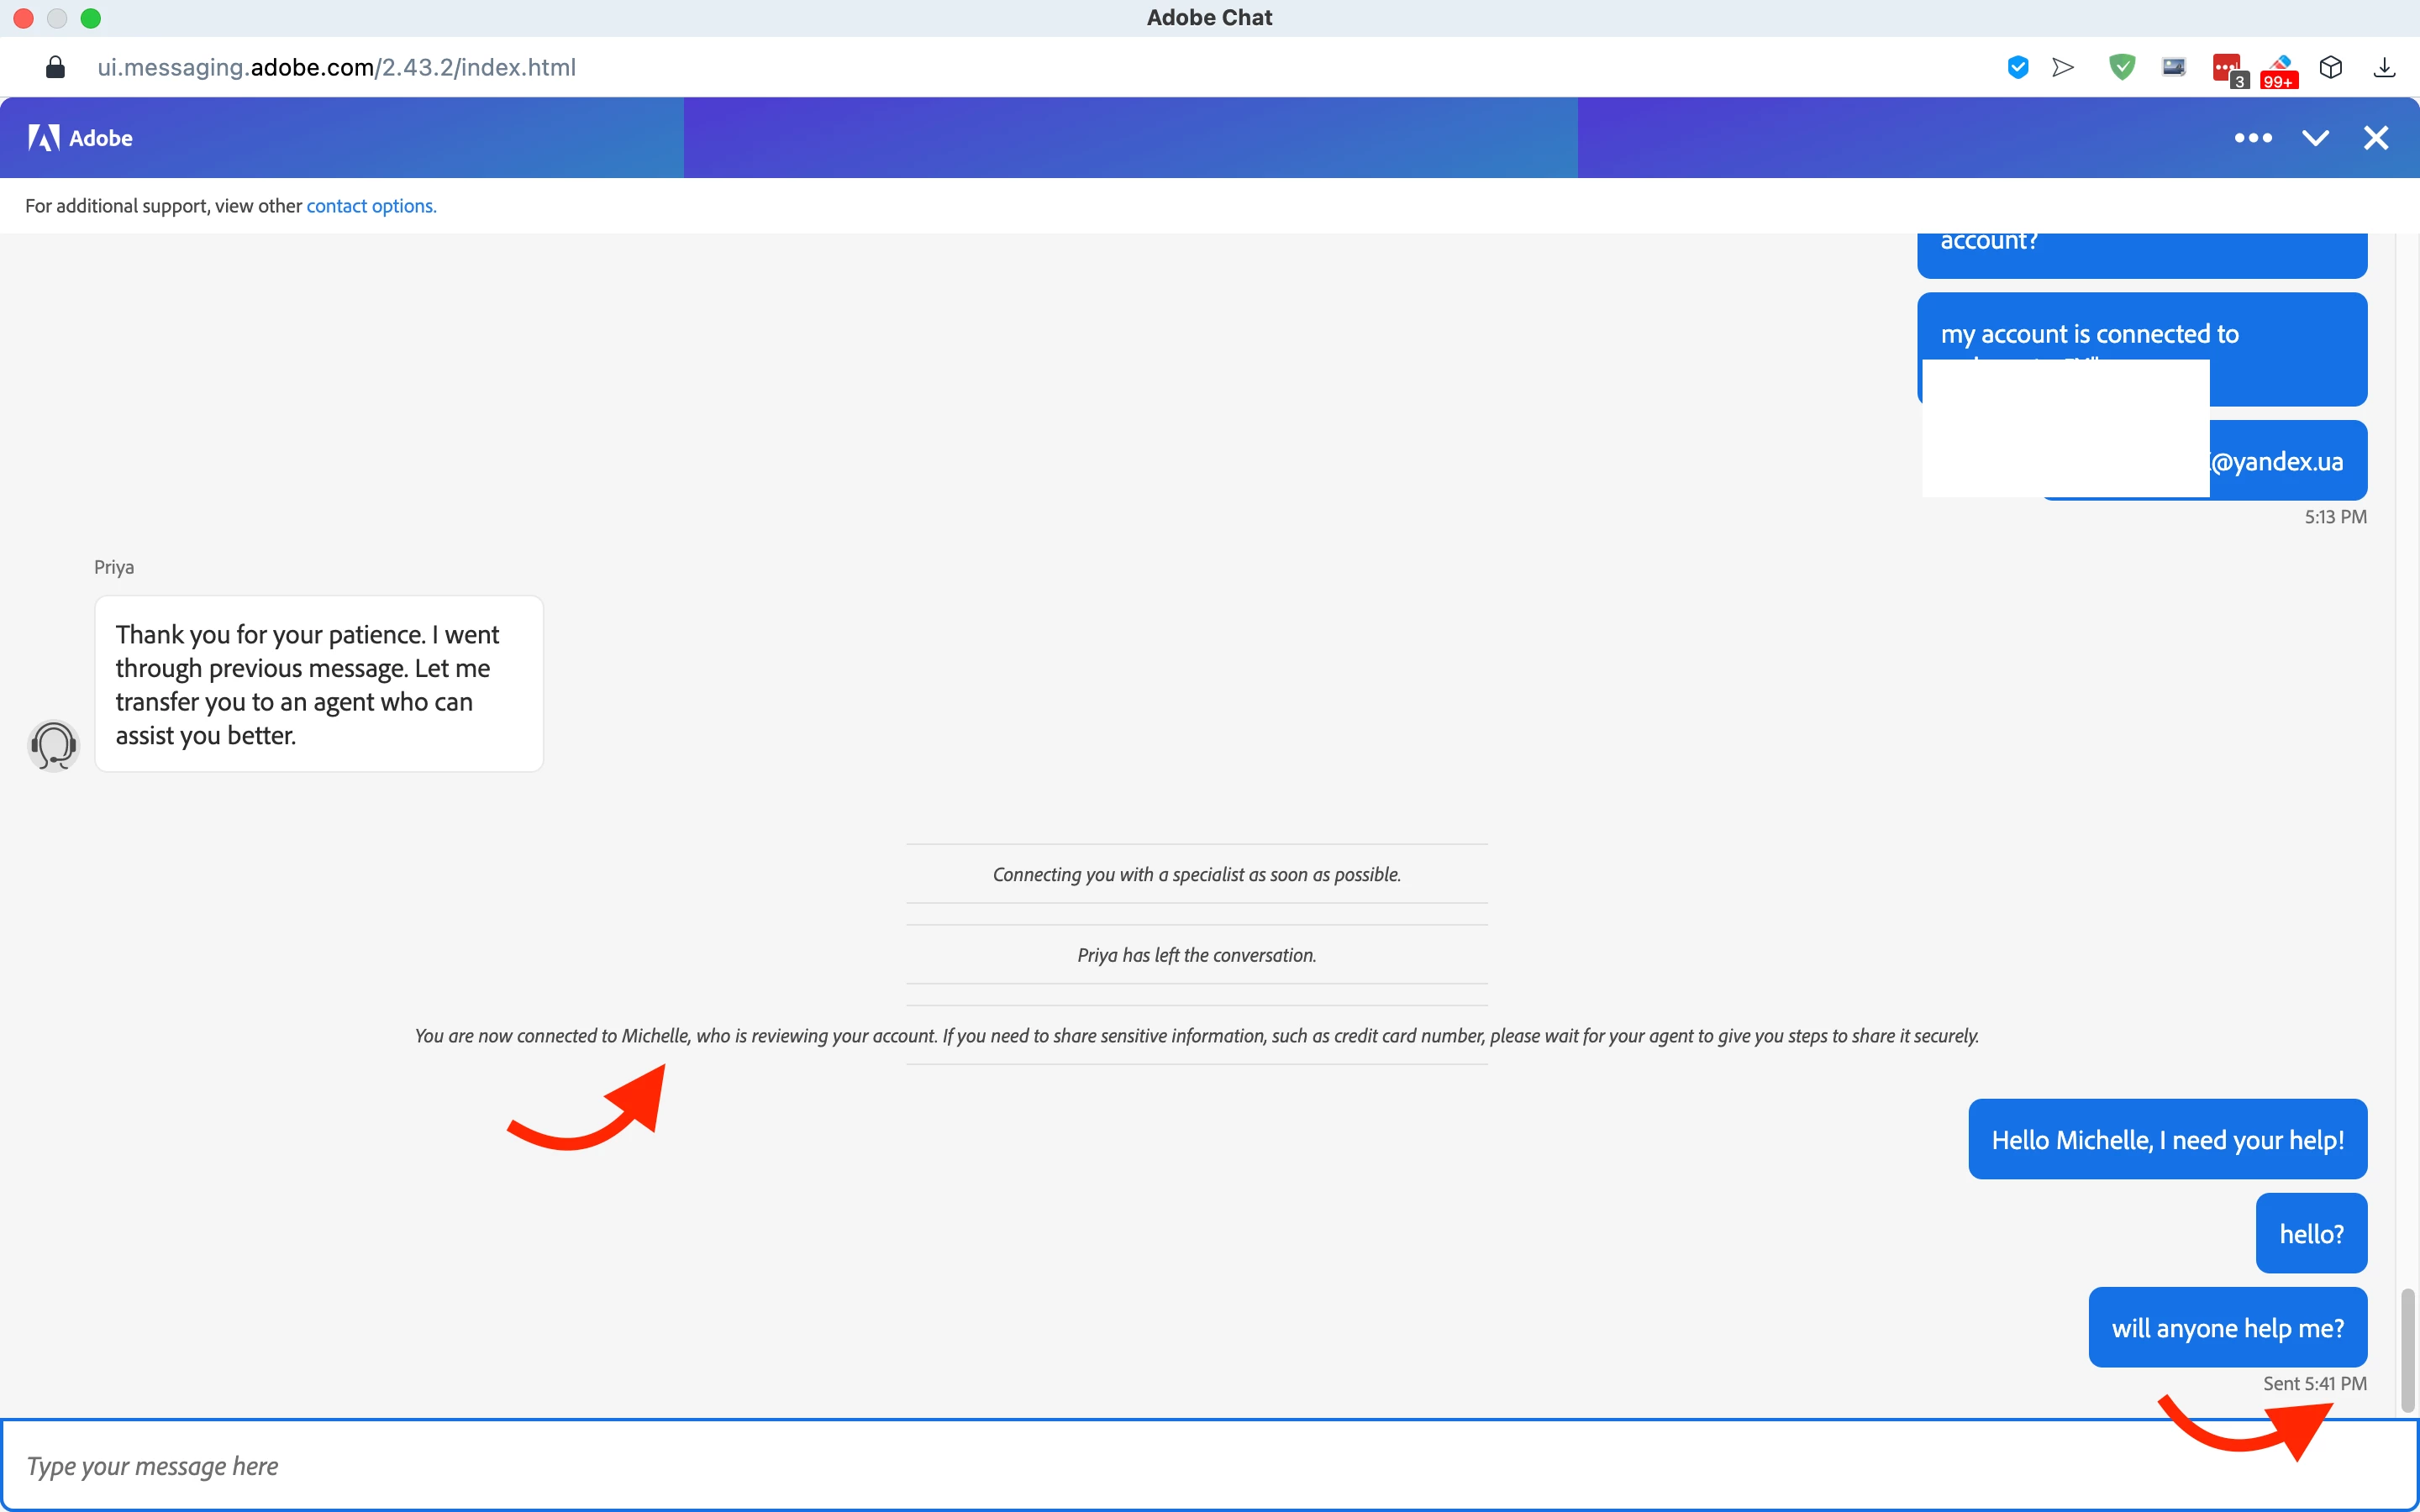
Task: Open the contact options link
Action: [371, 206]
